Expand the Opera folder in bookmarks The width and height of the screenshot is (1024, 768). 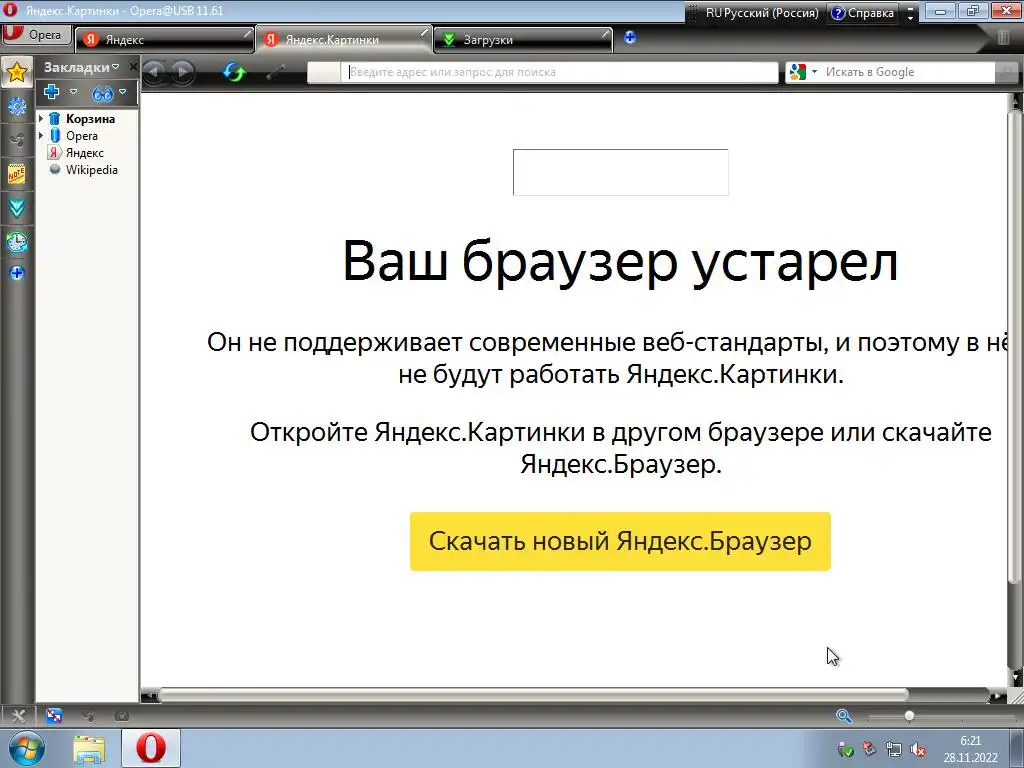click(41, 135)
